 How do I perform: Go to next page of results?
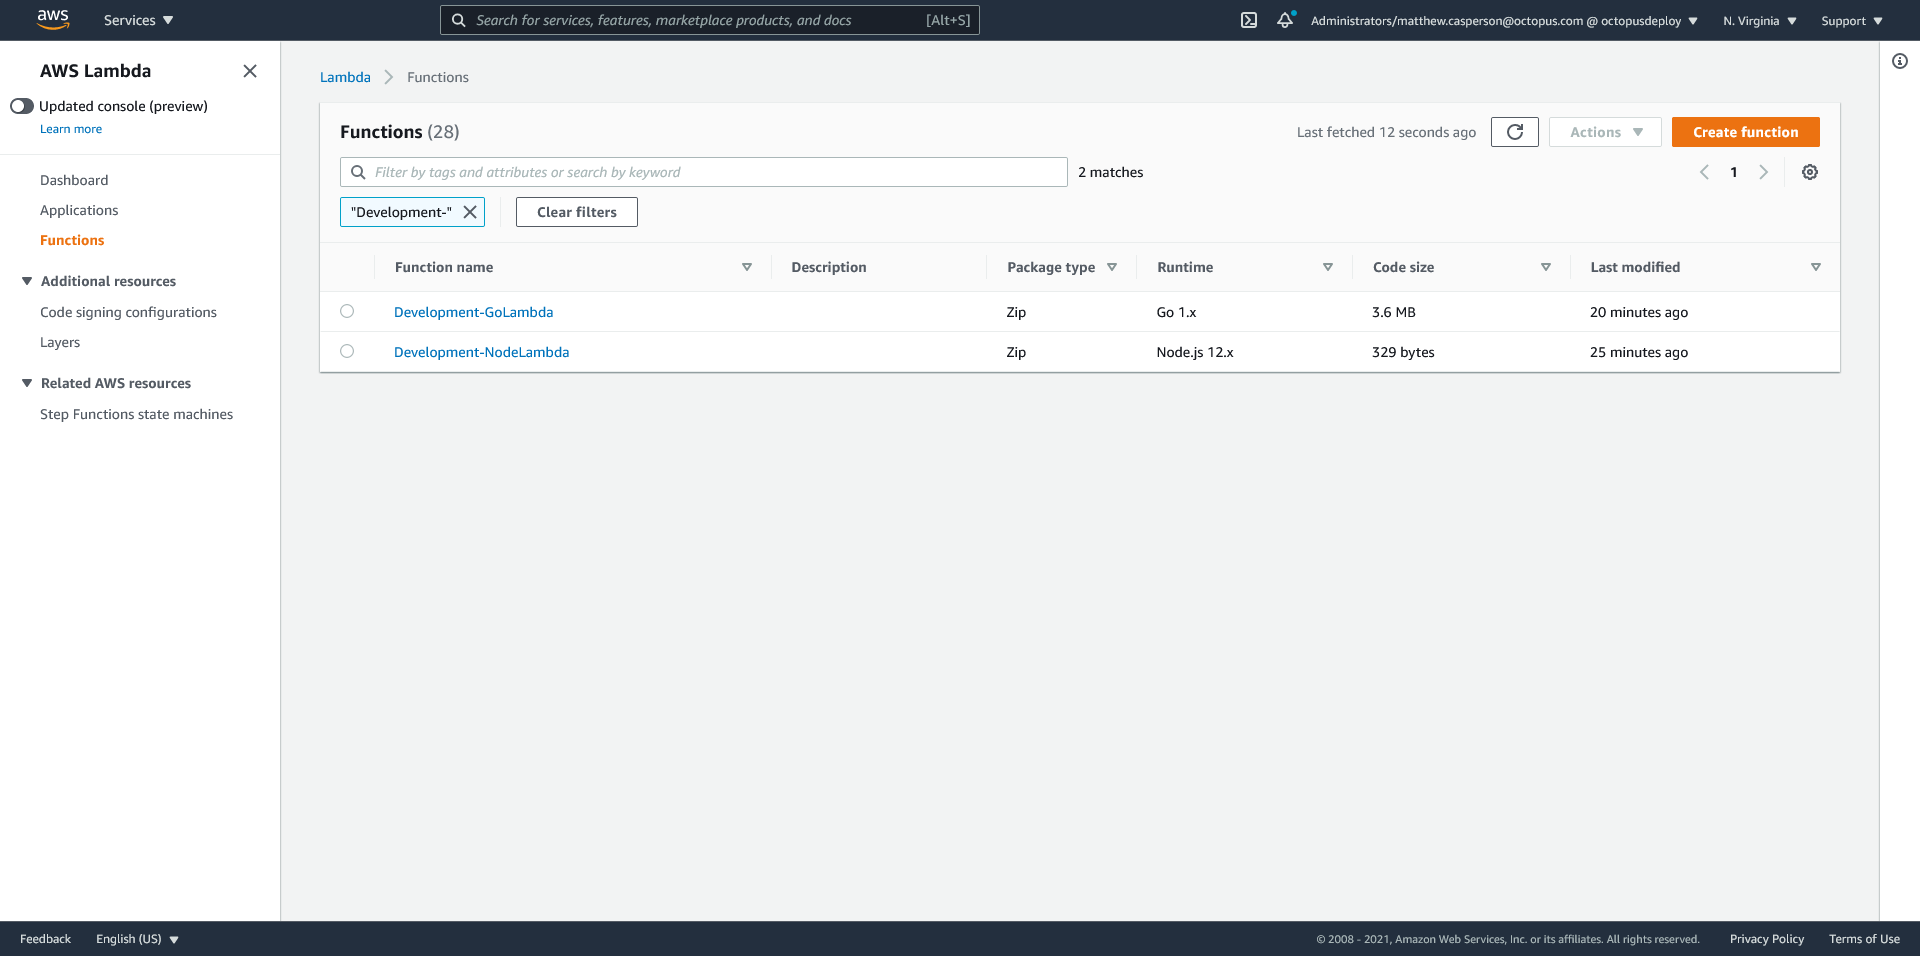[1763, 172]
